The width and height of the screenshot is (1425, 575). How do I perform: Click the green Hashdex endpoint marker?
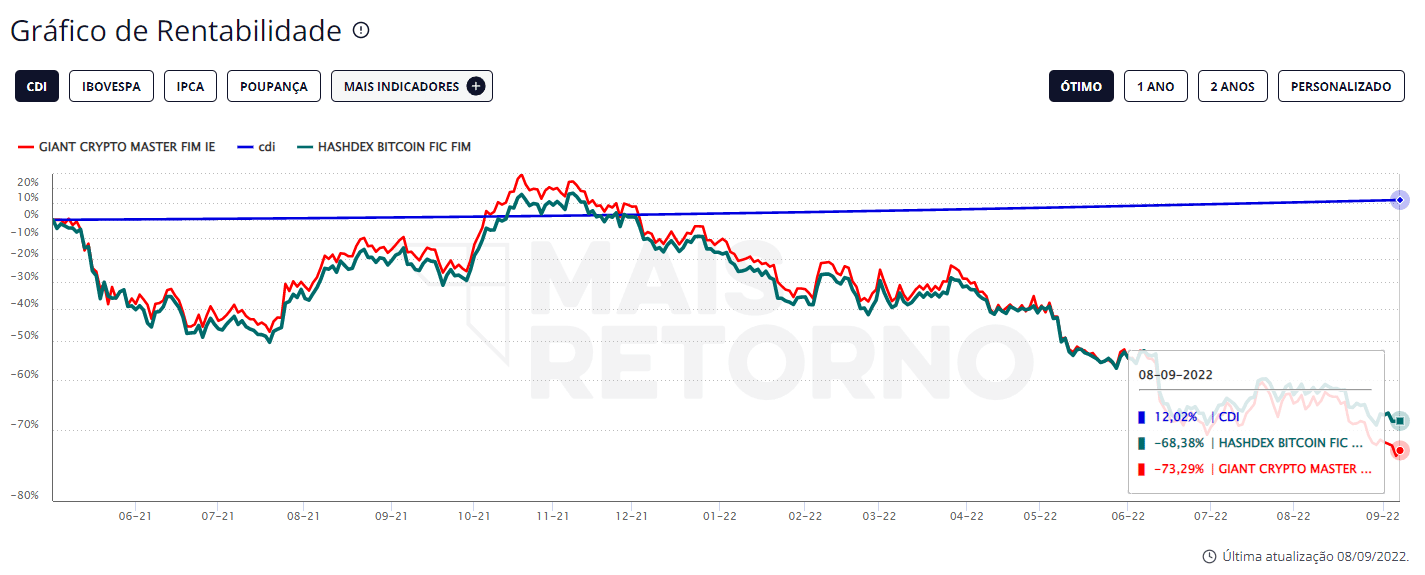pos(1400,421)
